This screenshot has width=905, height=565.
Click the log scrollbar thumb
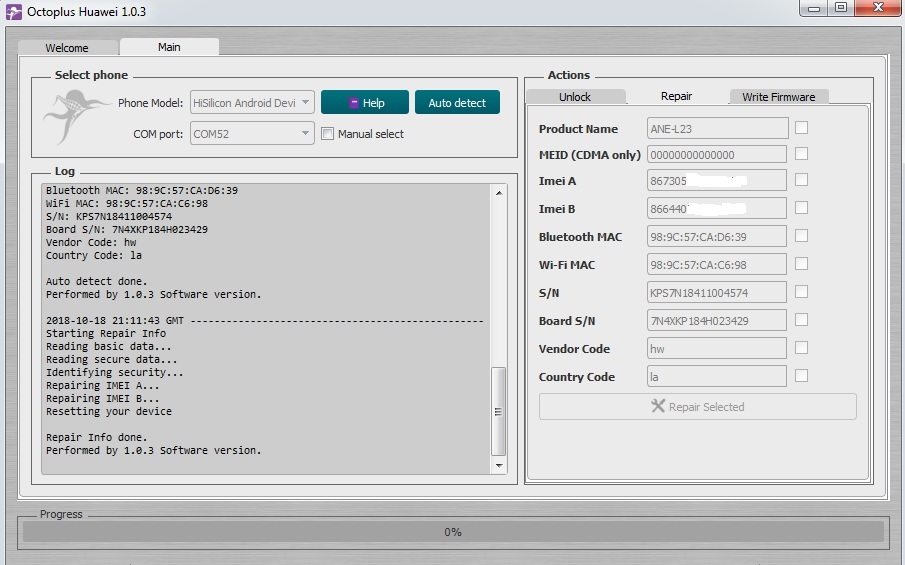498,411
